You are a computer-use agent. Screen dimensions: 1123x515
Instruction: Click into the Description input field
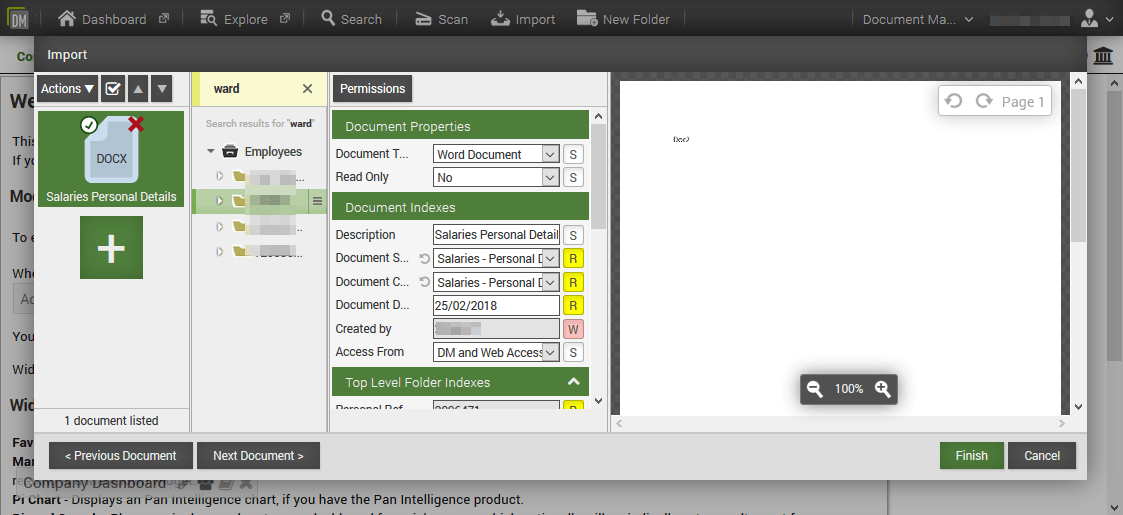click(x=496, y=235)
